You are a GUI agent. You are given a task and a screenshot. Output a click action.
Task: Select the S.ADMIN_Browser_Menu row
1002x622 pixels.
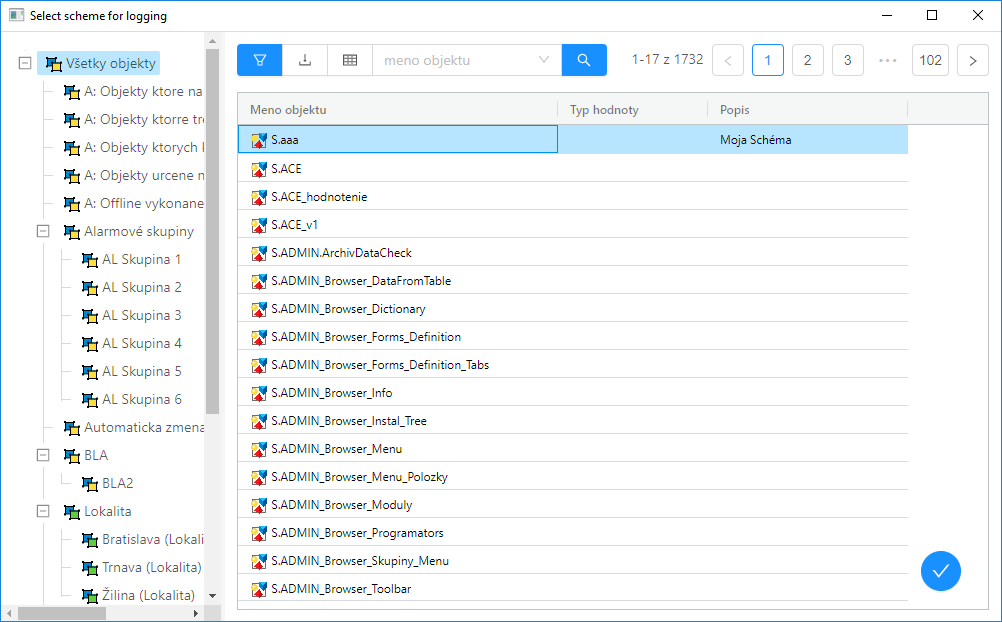coord(336,449)
